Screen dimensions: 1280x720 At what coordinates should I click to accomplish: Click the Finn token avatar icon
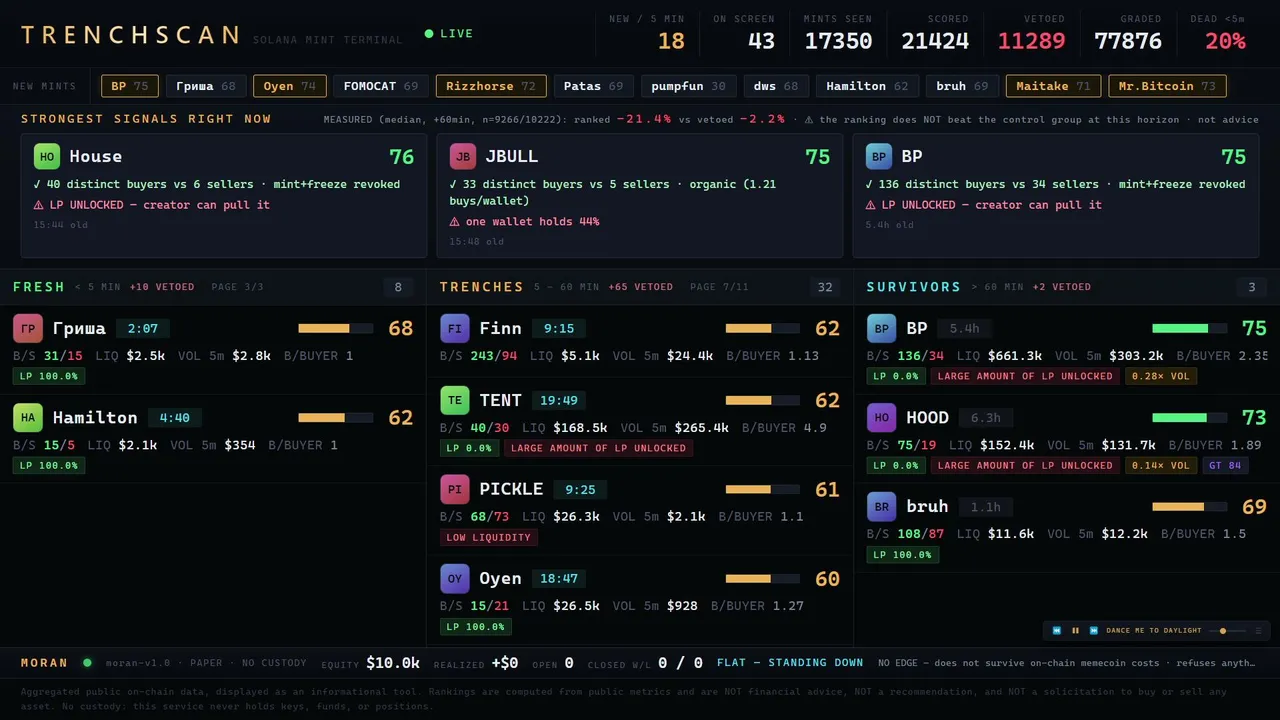coord(455,328)
